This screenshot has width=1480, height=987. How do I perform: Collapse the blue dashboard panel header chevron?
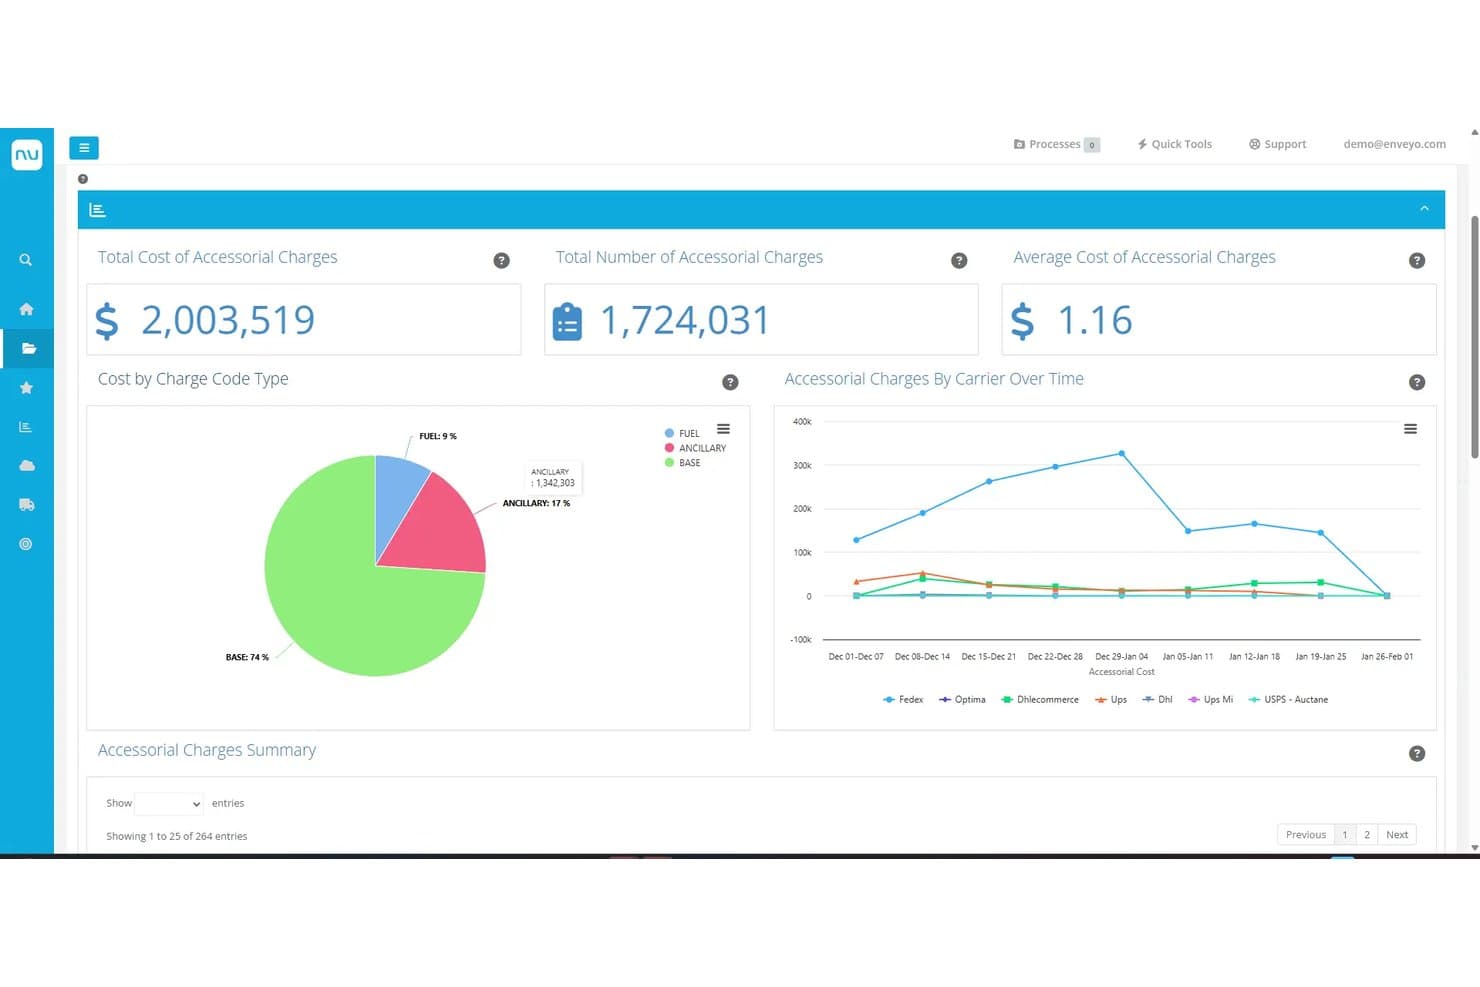coord(1424,209)
